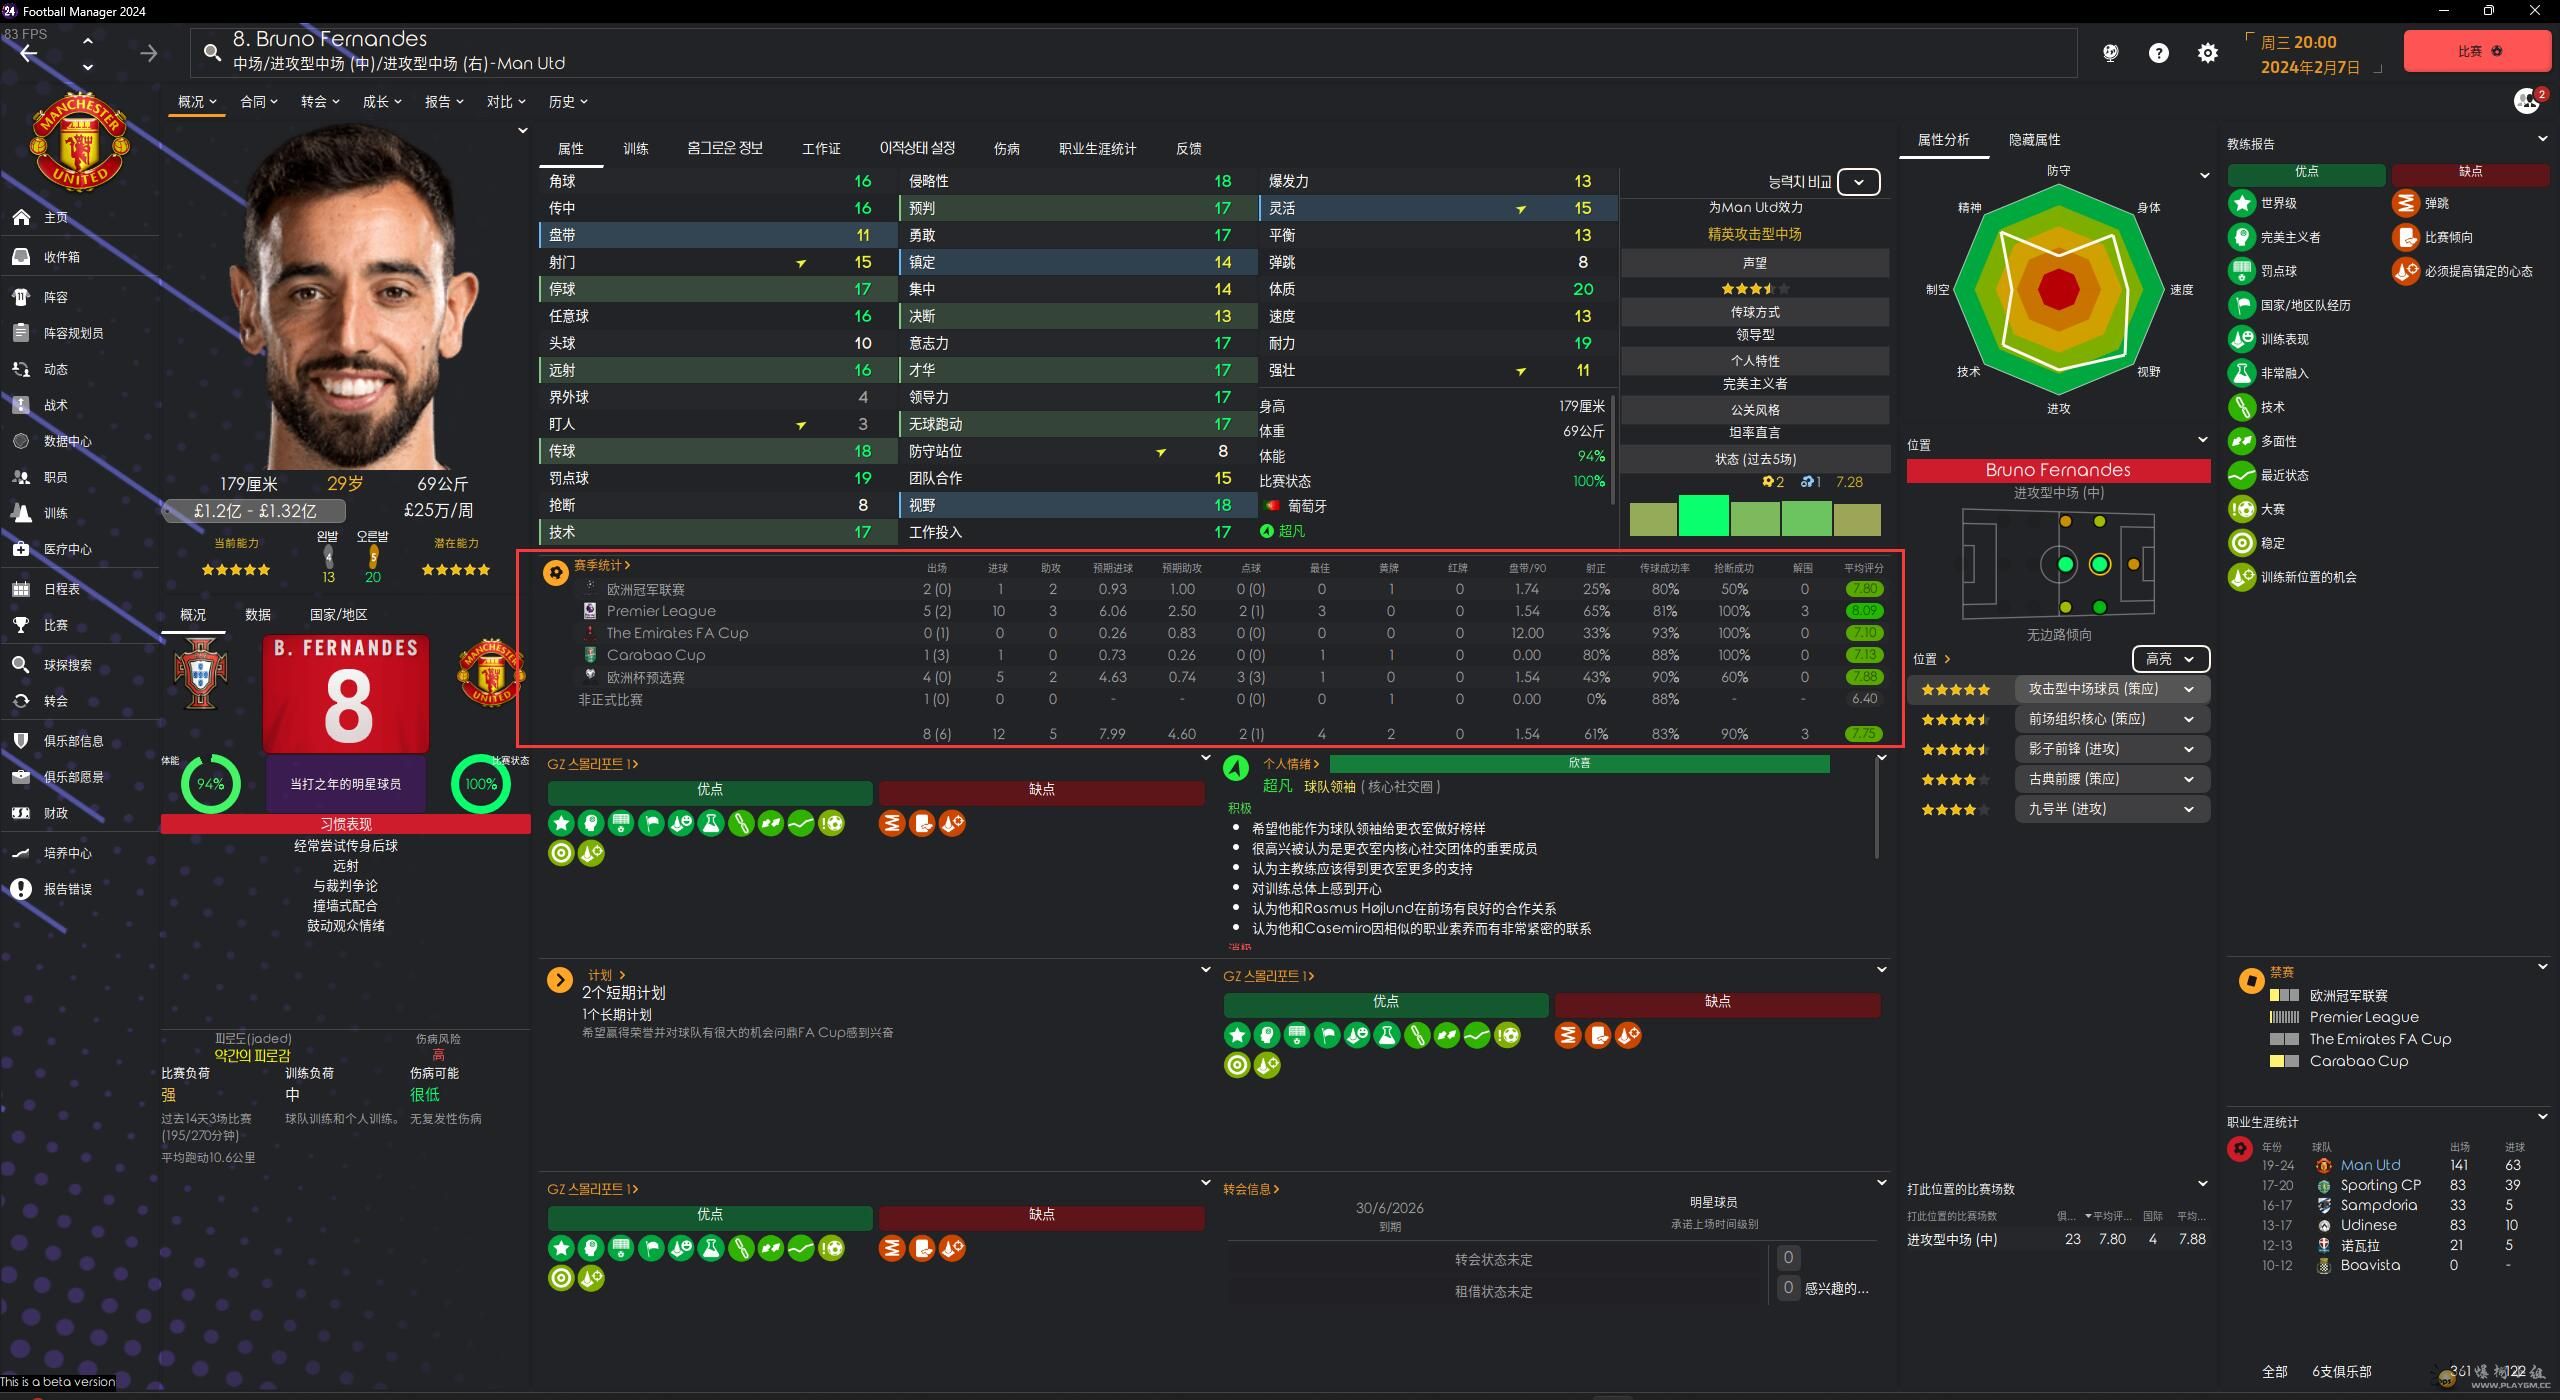The width and height of the screenshot is (2560, 1400).
Task: Open the 合同 contract dropdown menu
Action: (258, 101)
